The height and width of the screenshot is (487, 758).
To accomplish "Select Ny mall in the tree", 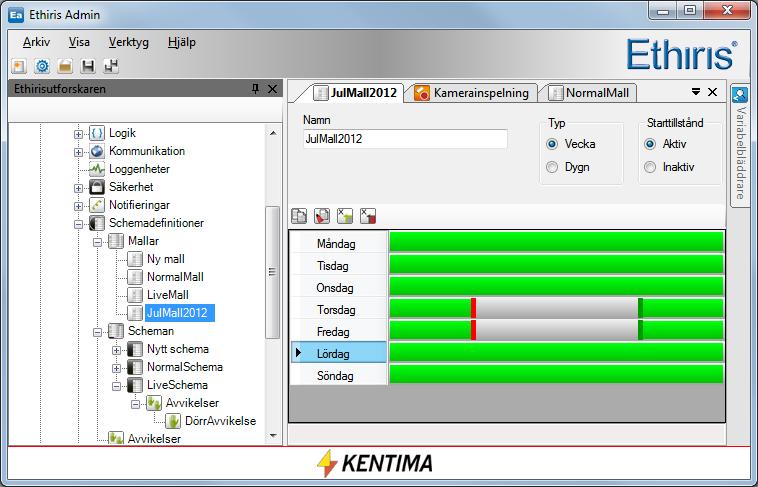I will [x=166, y=259].
